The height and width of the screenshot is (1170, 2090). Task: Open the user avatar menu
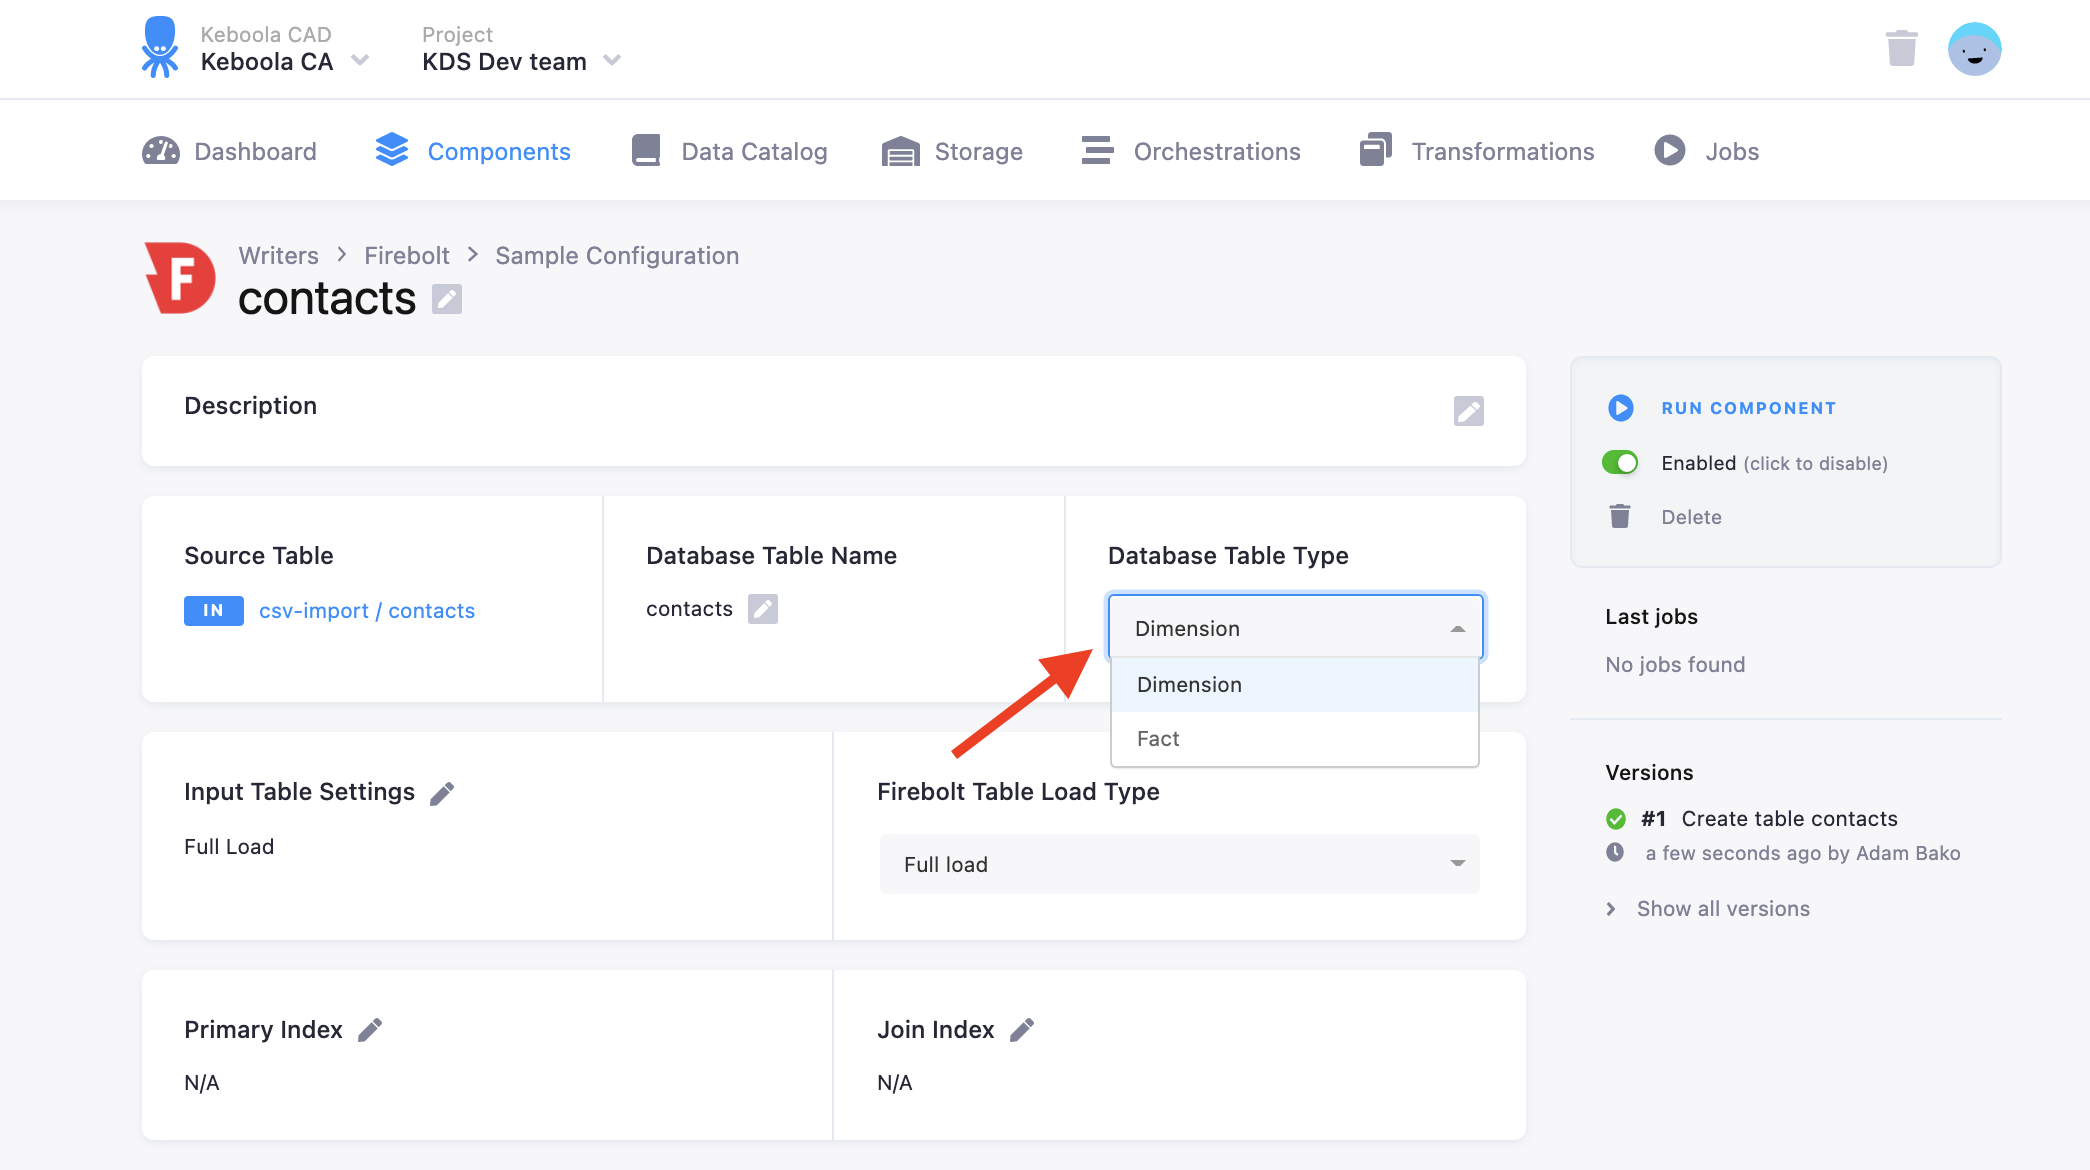tap(1974, 49)
